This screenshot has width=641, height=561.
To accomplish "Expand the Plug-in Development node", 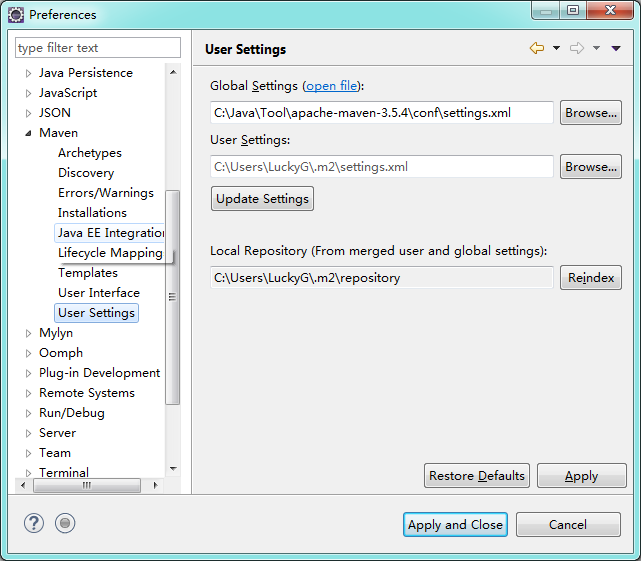I will click(28, 373).
